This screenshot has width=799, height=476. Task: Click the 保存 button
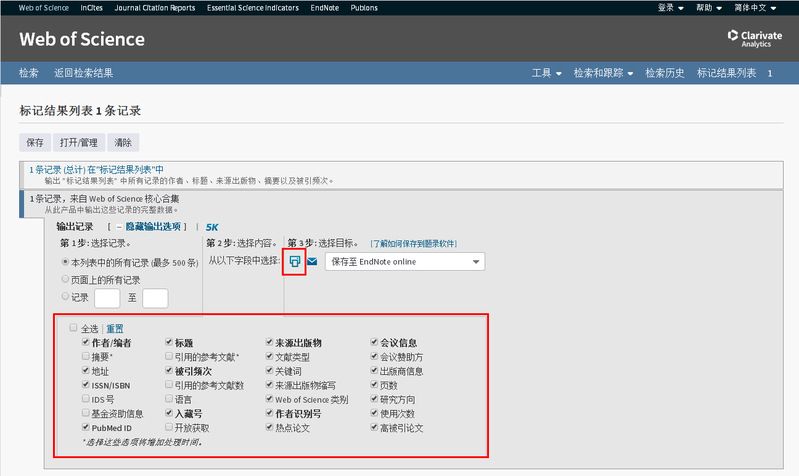(x=35, y=143)
